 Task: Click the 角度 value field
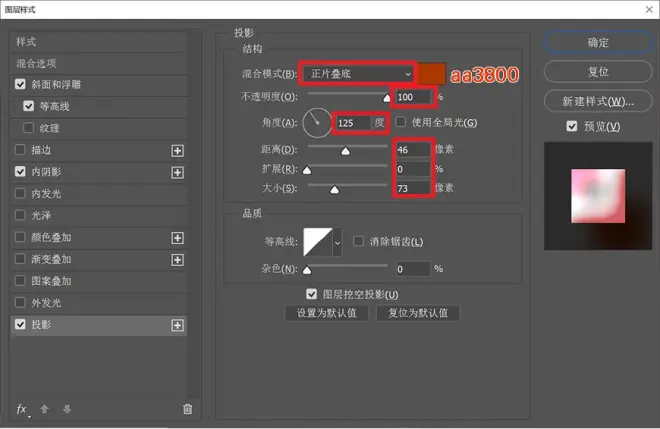[353, 123]
